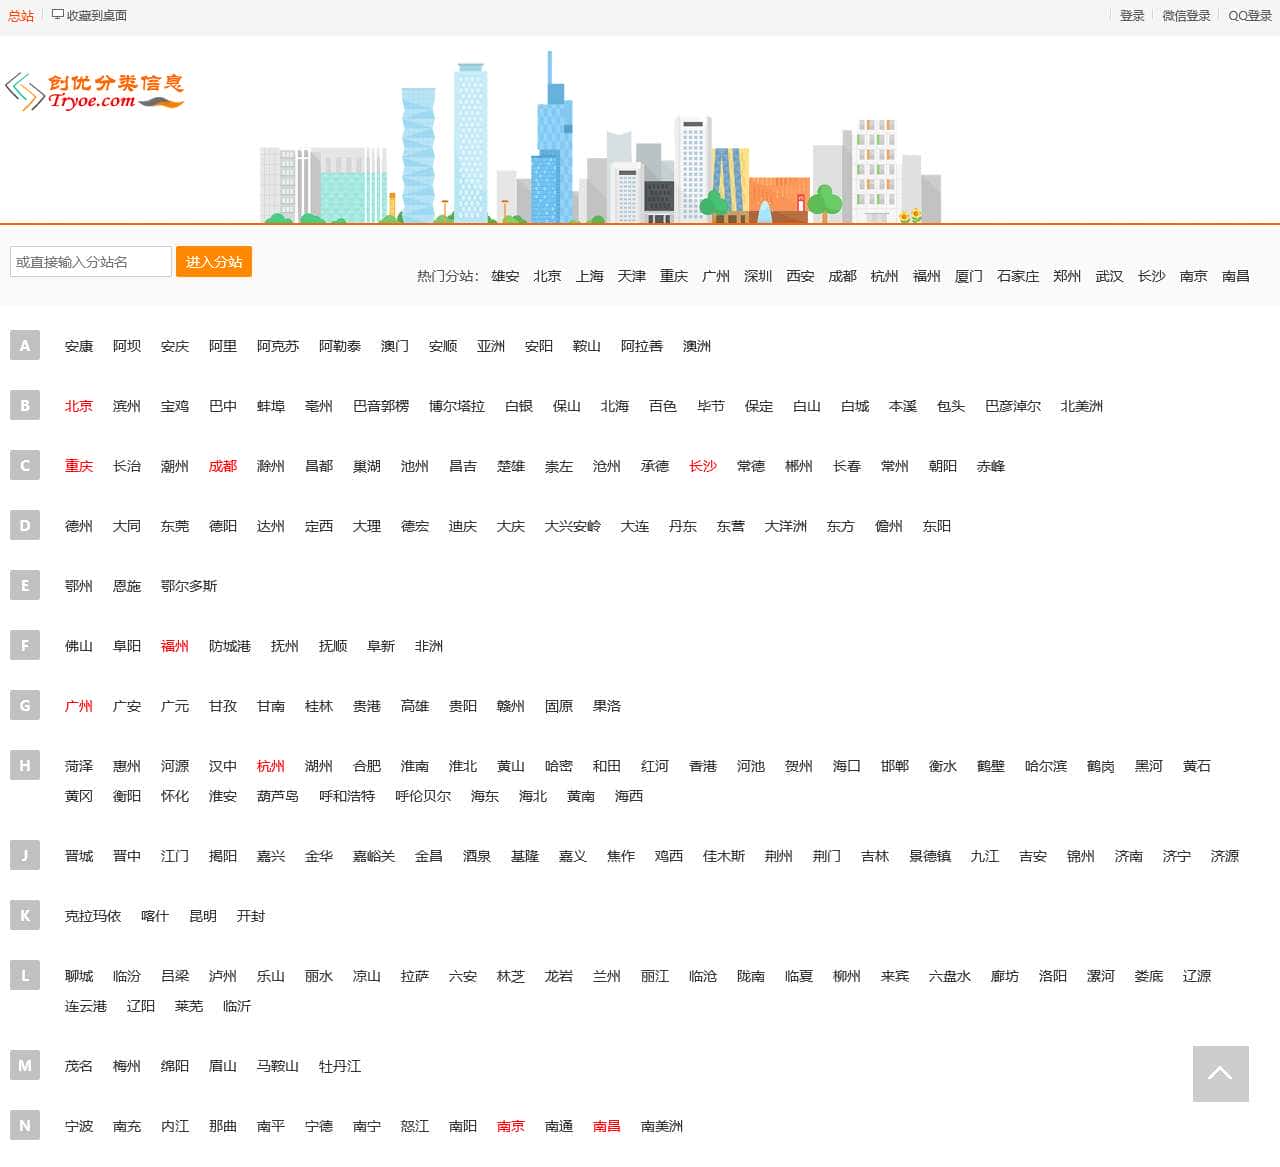This screenshot has height=1167, width=1280.
Task: Visit the 鄂尔多斯 city site
Action: pos(189,586)
